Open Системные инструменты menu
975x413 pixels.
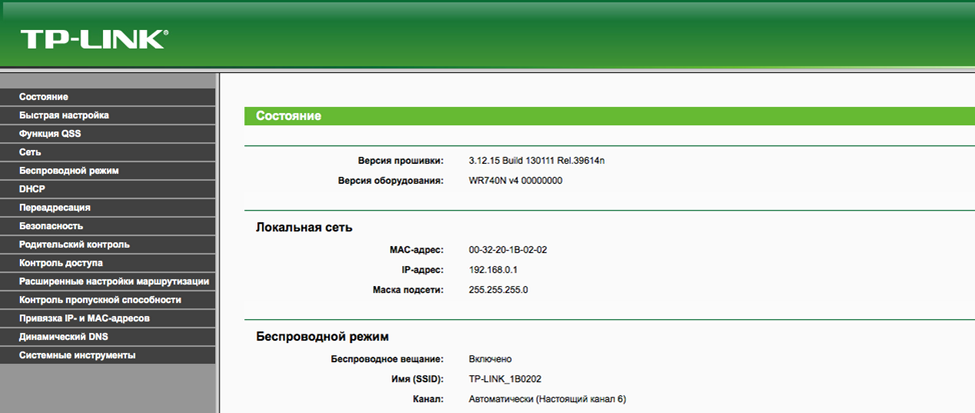point(108,355)
